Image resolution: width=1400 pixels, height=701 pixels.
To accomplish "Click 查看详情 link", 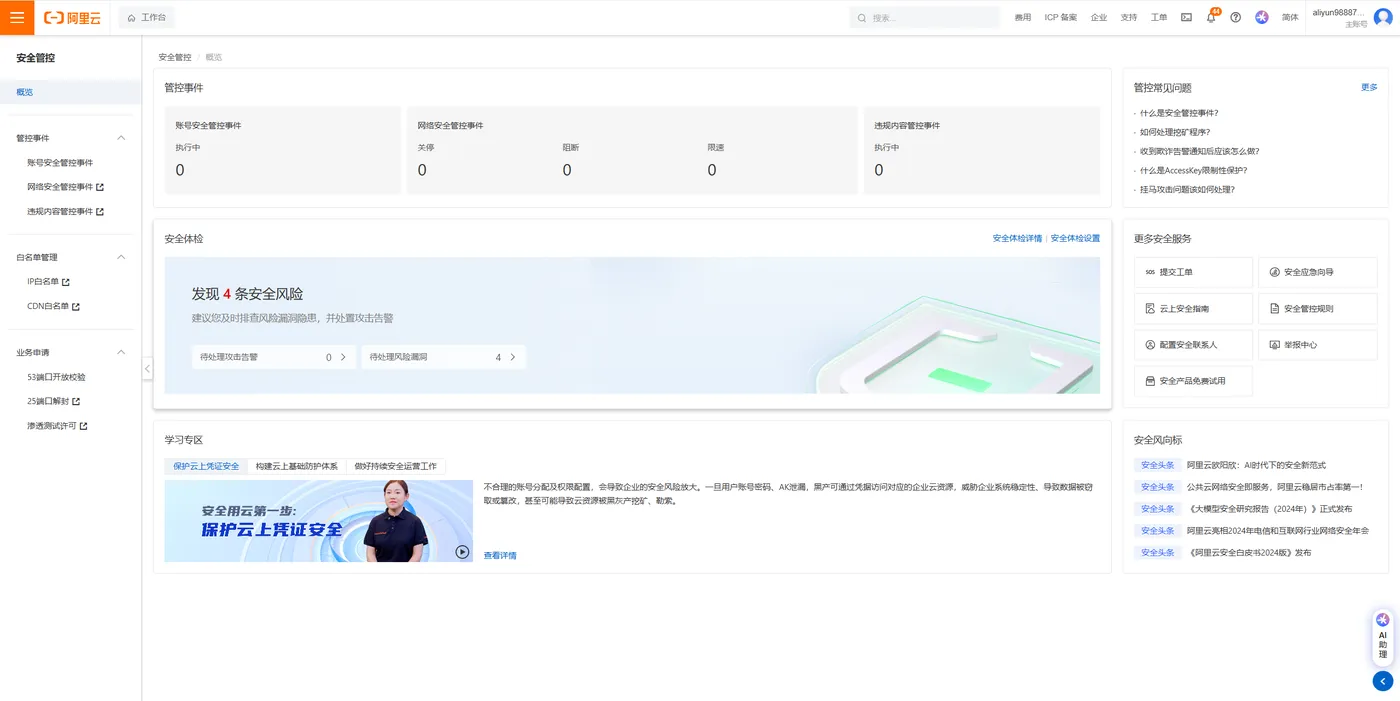I will click(x=500, y=555).
